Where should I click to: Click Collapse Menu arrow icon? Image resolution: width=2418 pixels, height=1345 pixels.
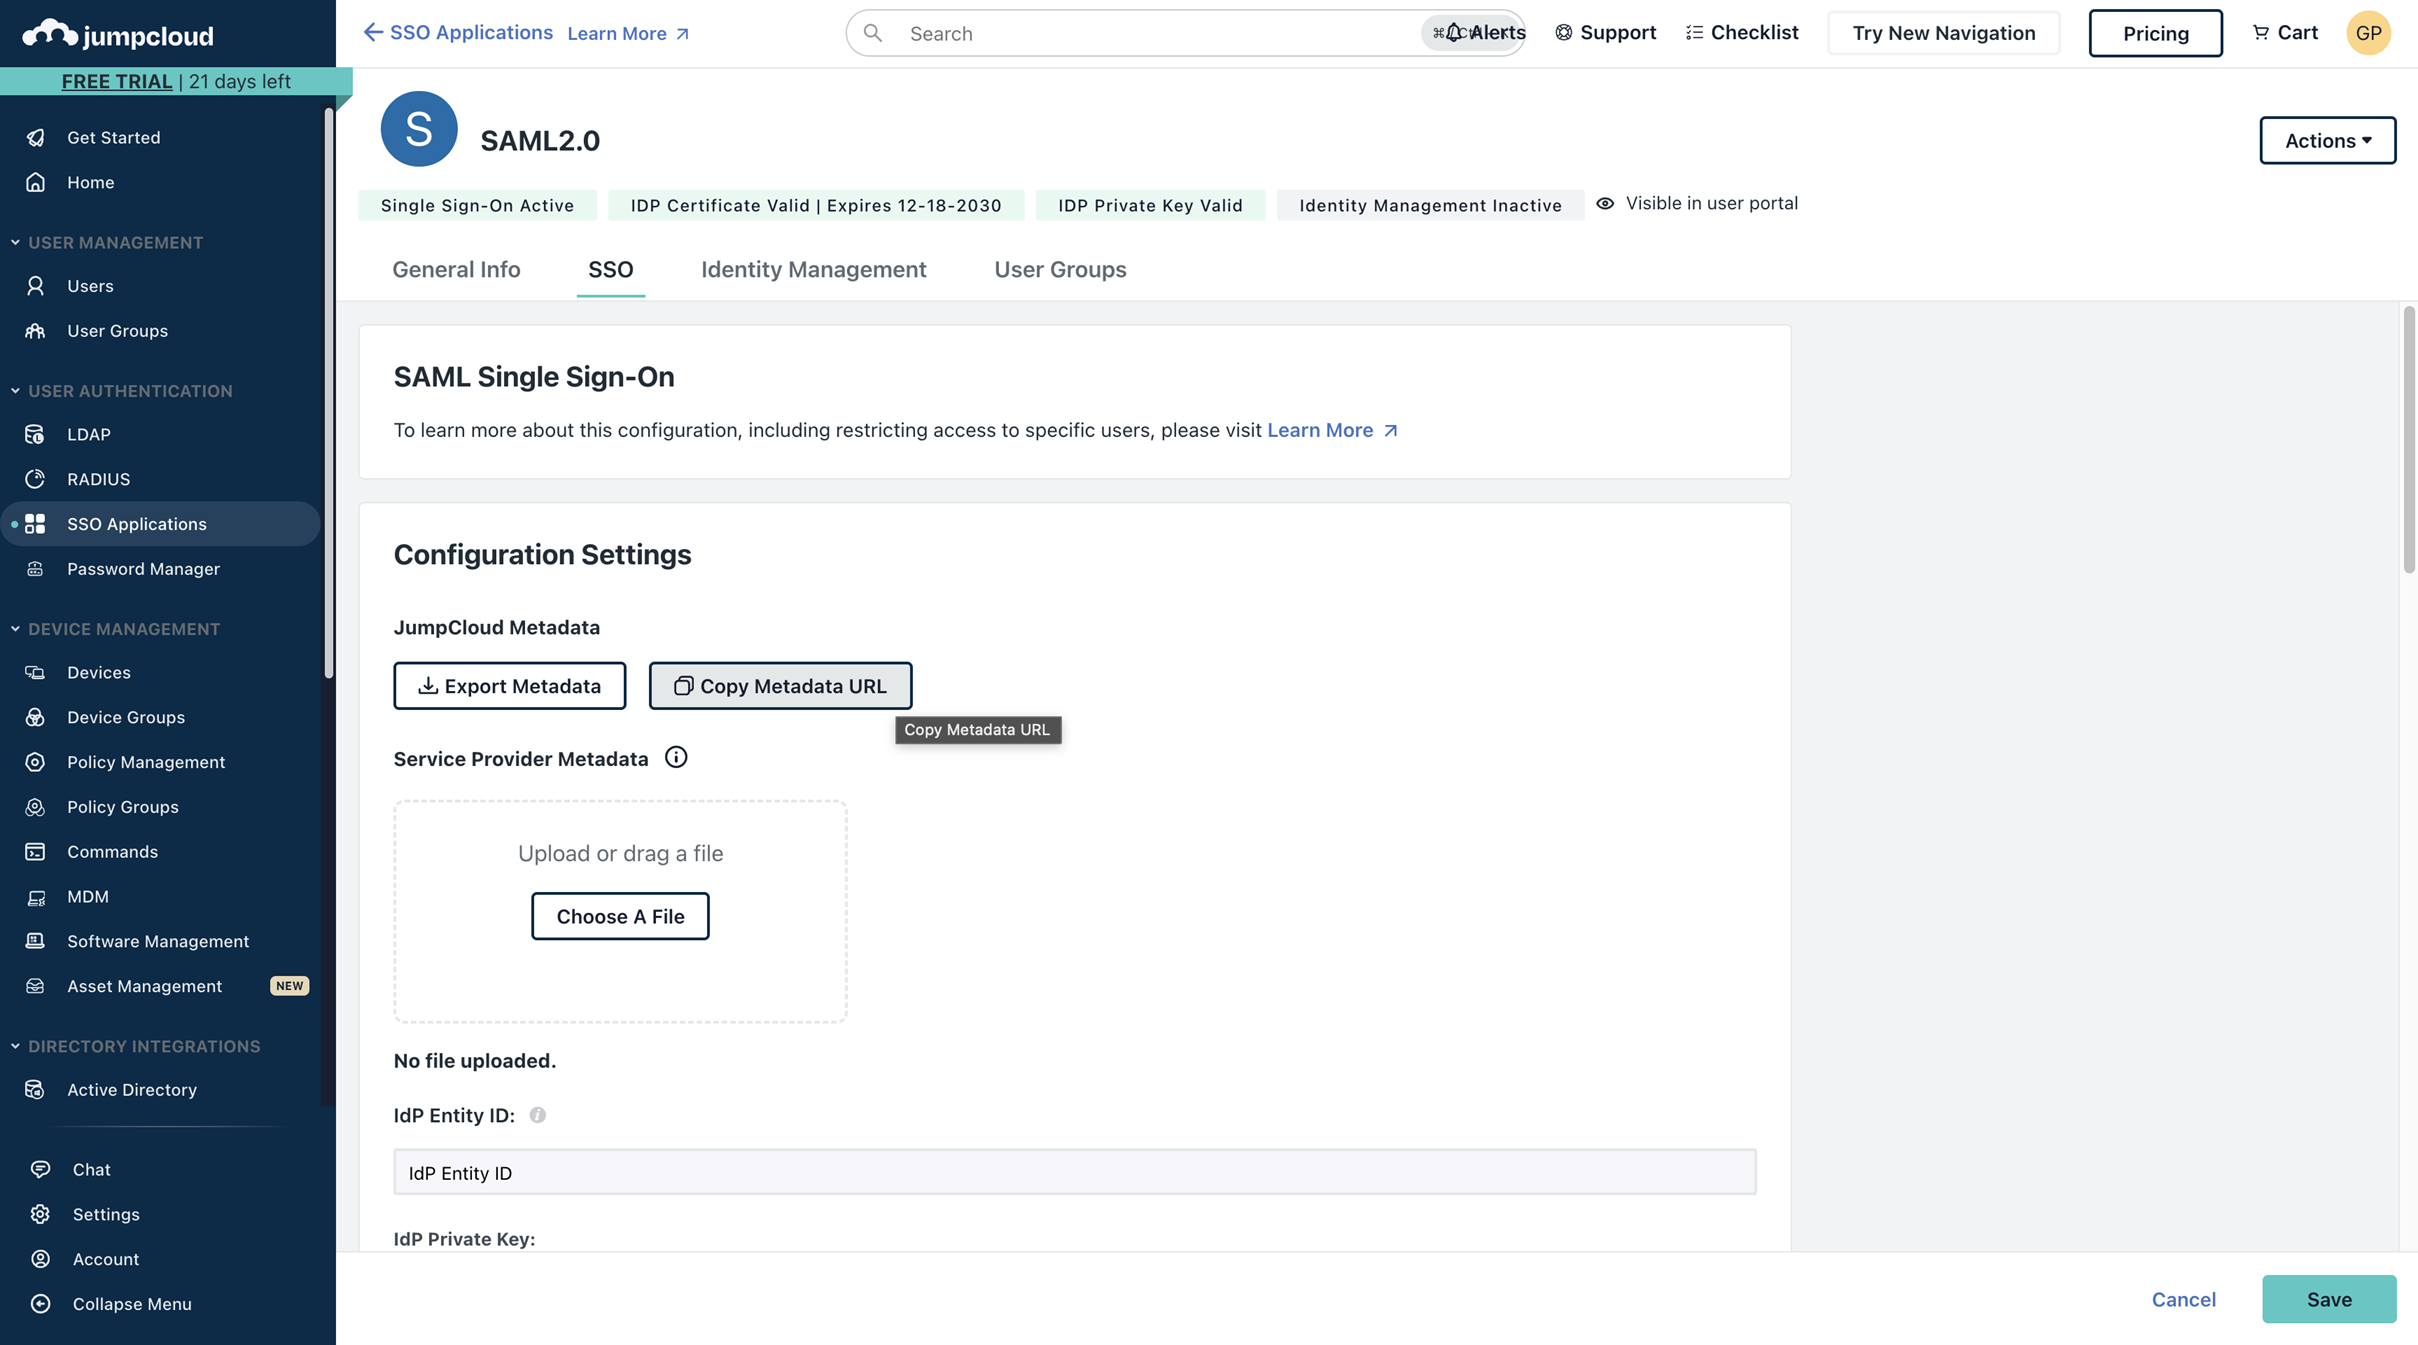(x=41, y=1304)
